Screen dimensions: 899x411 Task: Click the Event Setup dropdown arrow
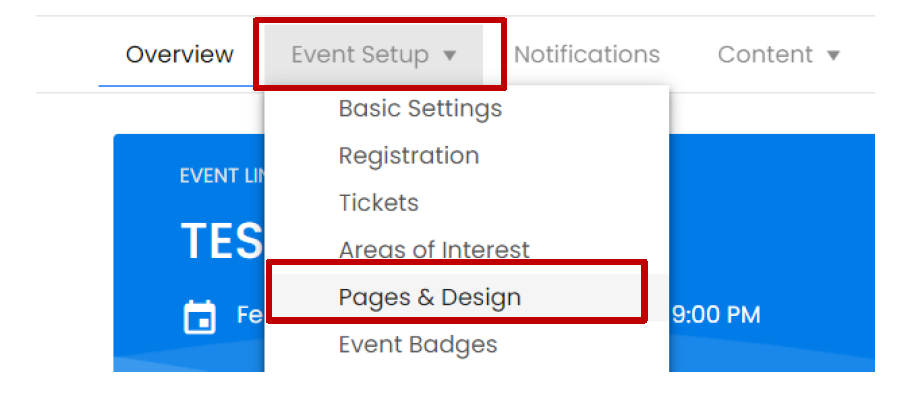[450, 55]
